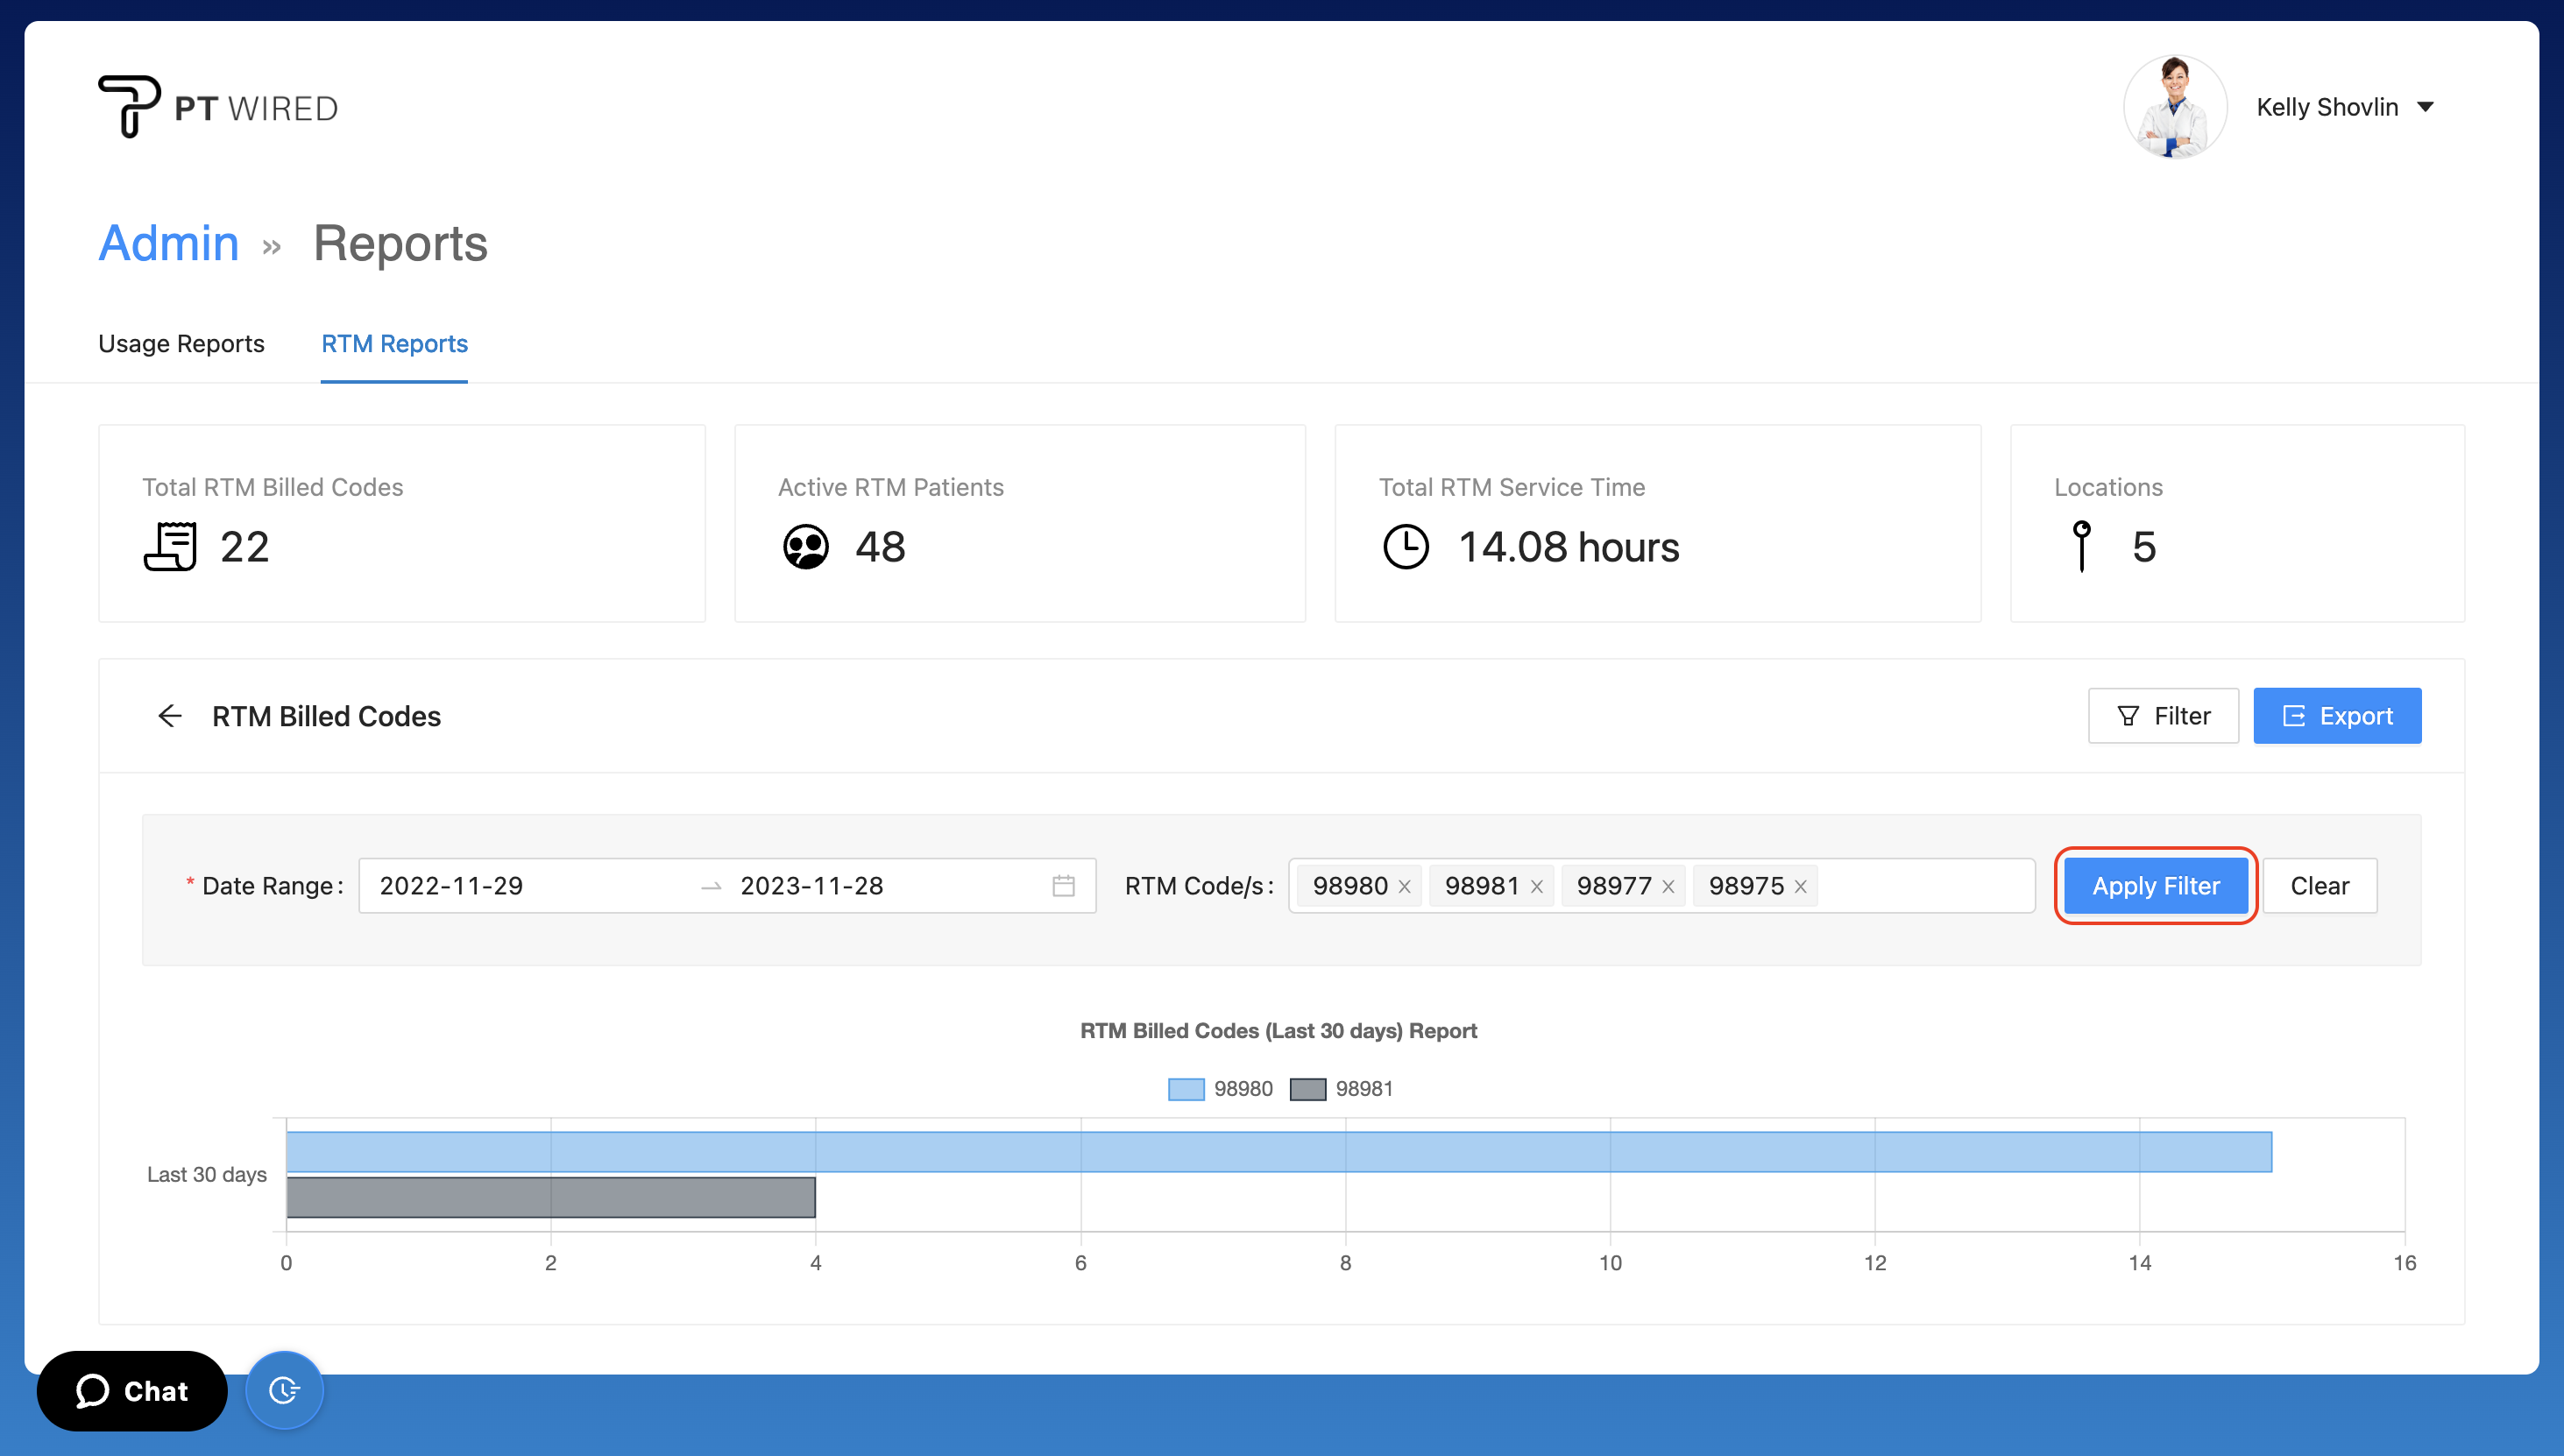
Task: Click the Active RTM Patients icon
Action: tap(805, 547)
